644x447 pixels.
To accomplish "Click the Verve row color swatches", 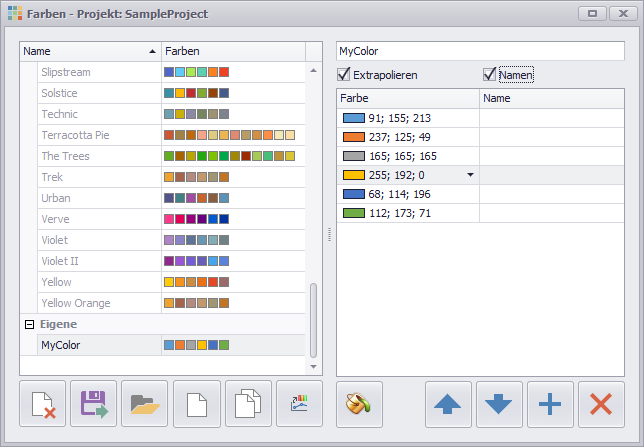I will pos(196,219).
